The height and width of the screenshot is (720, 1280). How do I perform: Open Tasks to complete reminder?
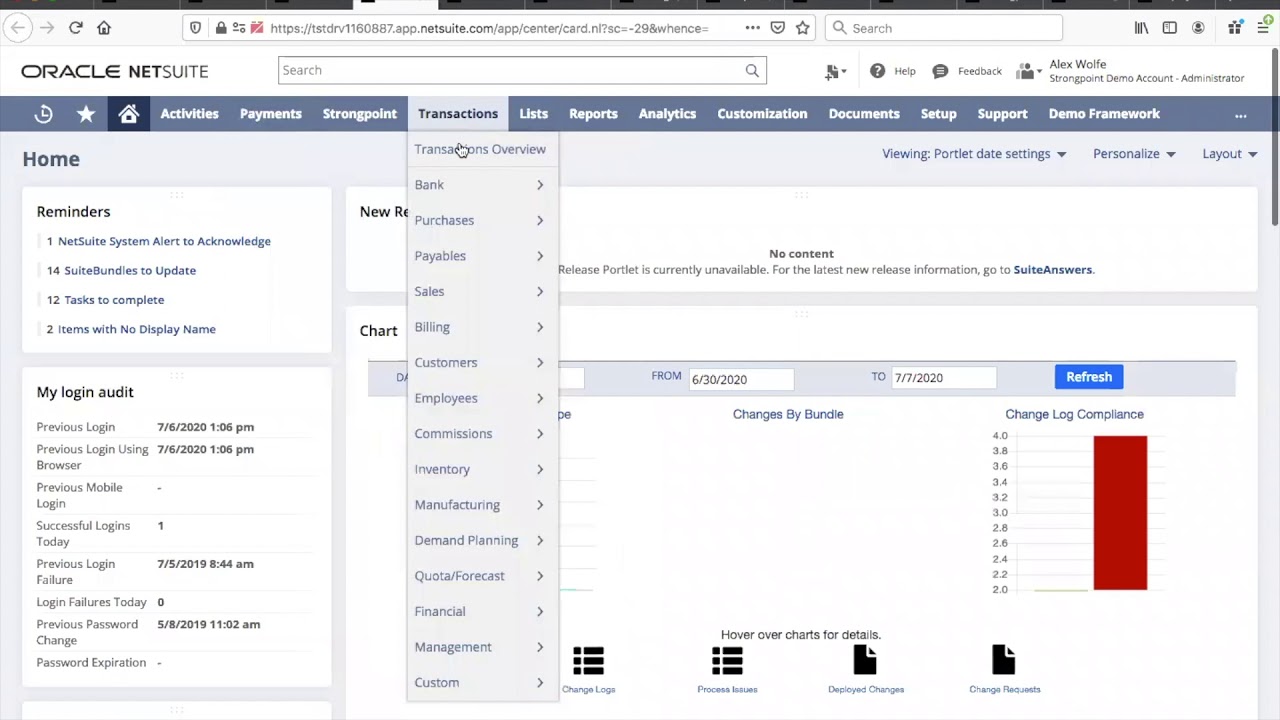tap(114, 300)
